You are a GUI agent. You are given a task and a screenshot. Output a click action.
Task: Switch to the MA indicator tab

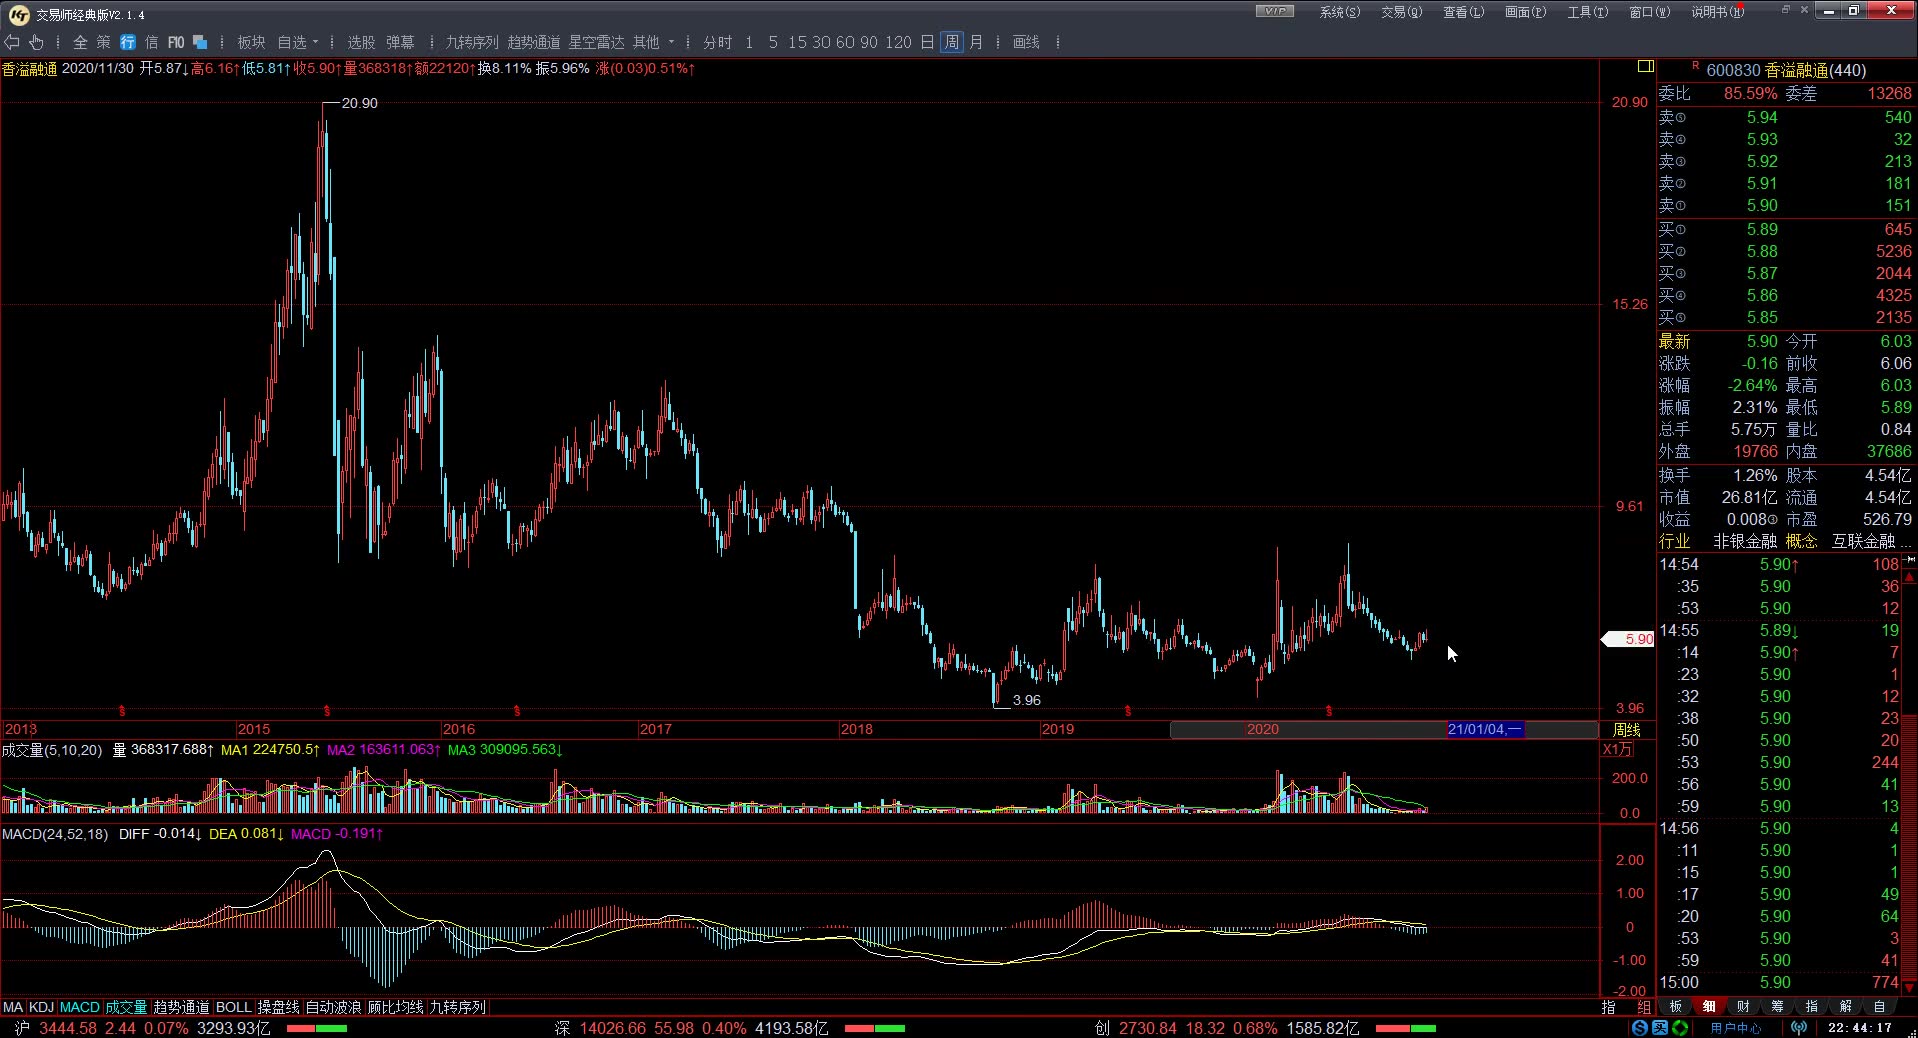click(x=13, y=1007)
